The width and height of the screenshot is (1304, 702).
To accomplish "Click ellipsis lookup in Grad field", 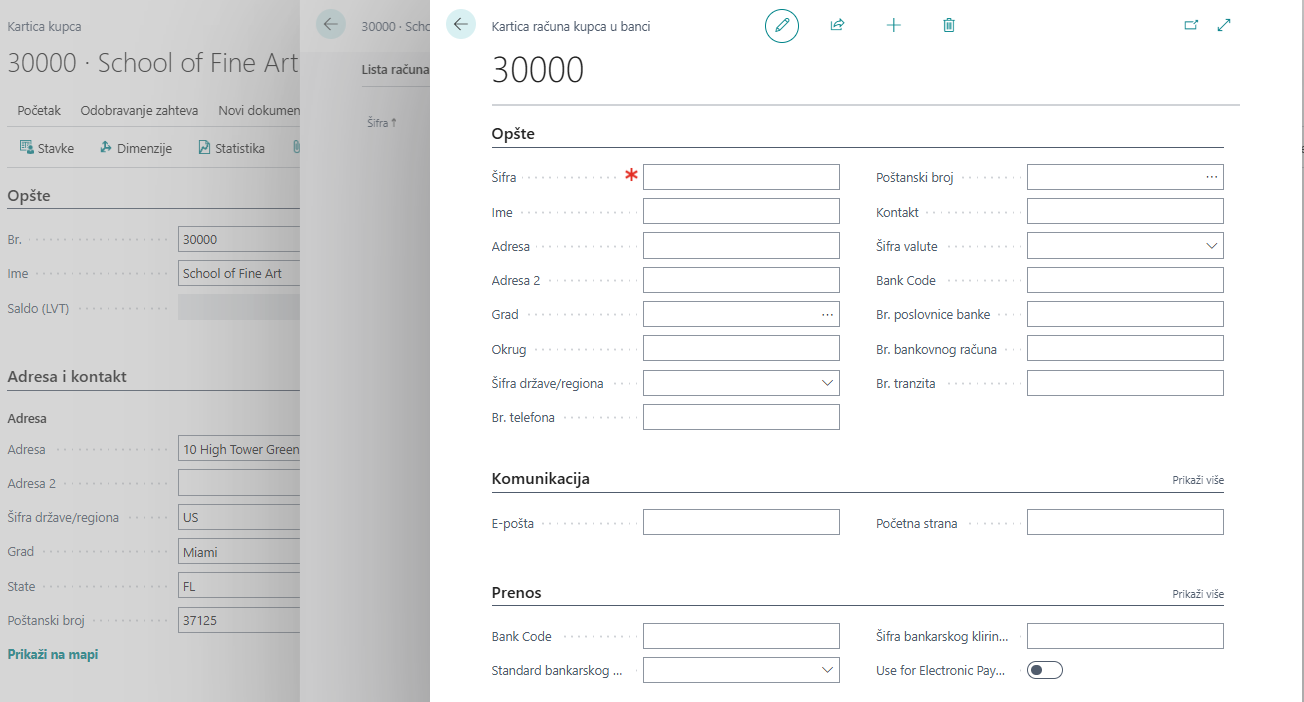I will [827, 315].
